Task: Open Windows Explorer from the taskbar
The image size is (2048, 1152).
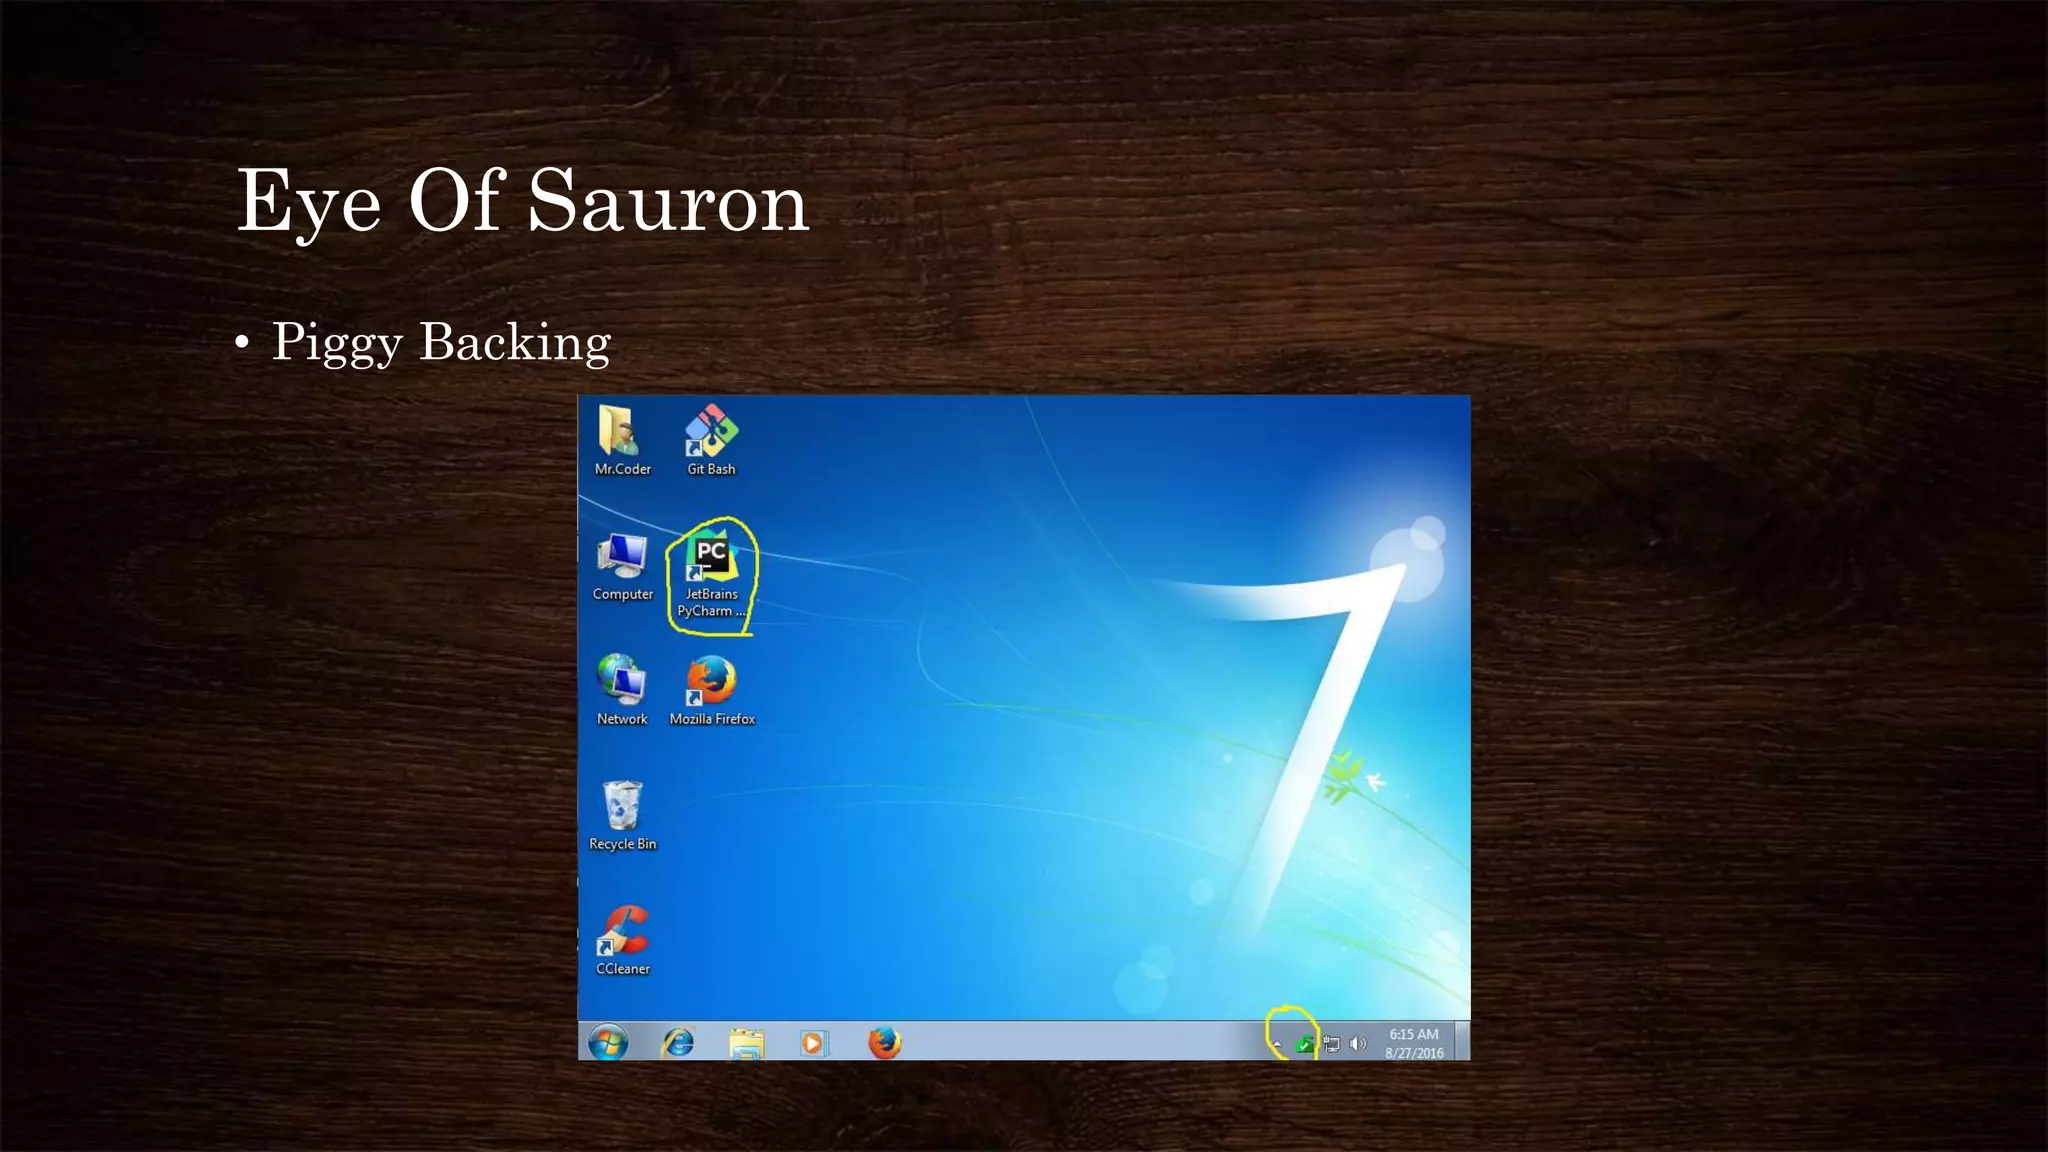Action: click(746, 1043)
